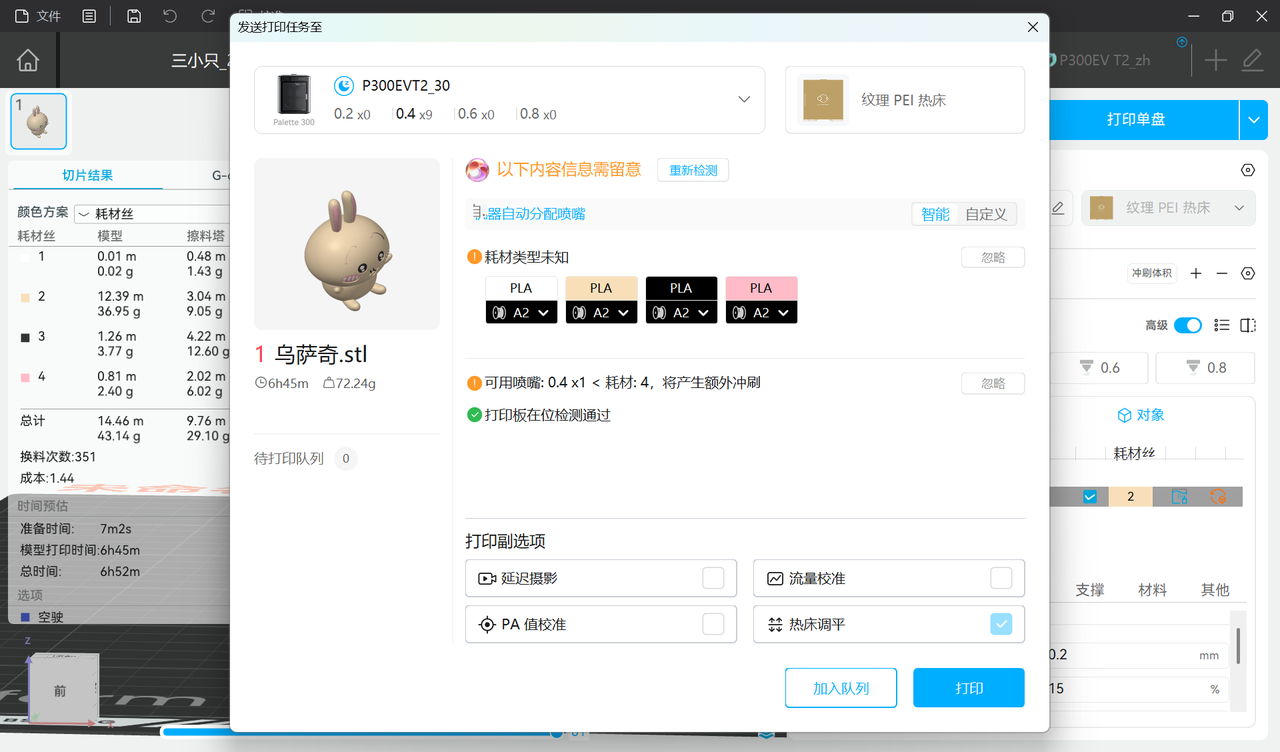Switch to the 支撑 settings tab
This screenshot has width=1280, height=752.
[x=1090, y=590]
